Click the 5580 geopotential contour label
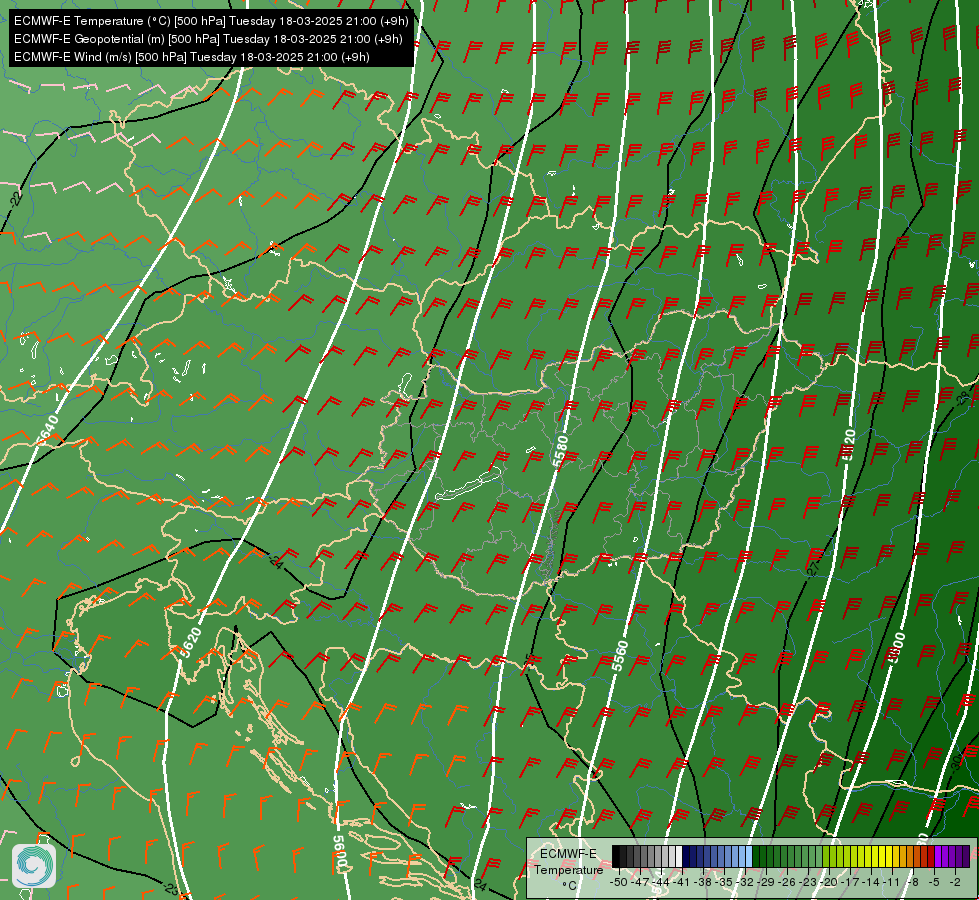 [x=560, y=452]
